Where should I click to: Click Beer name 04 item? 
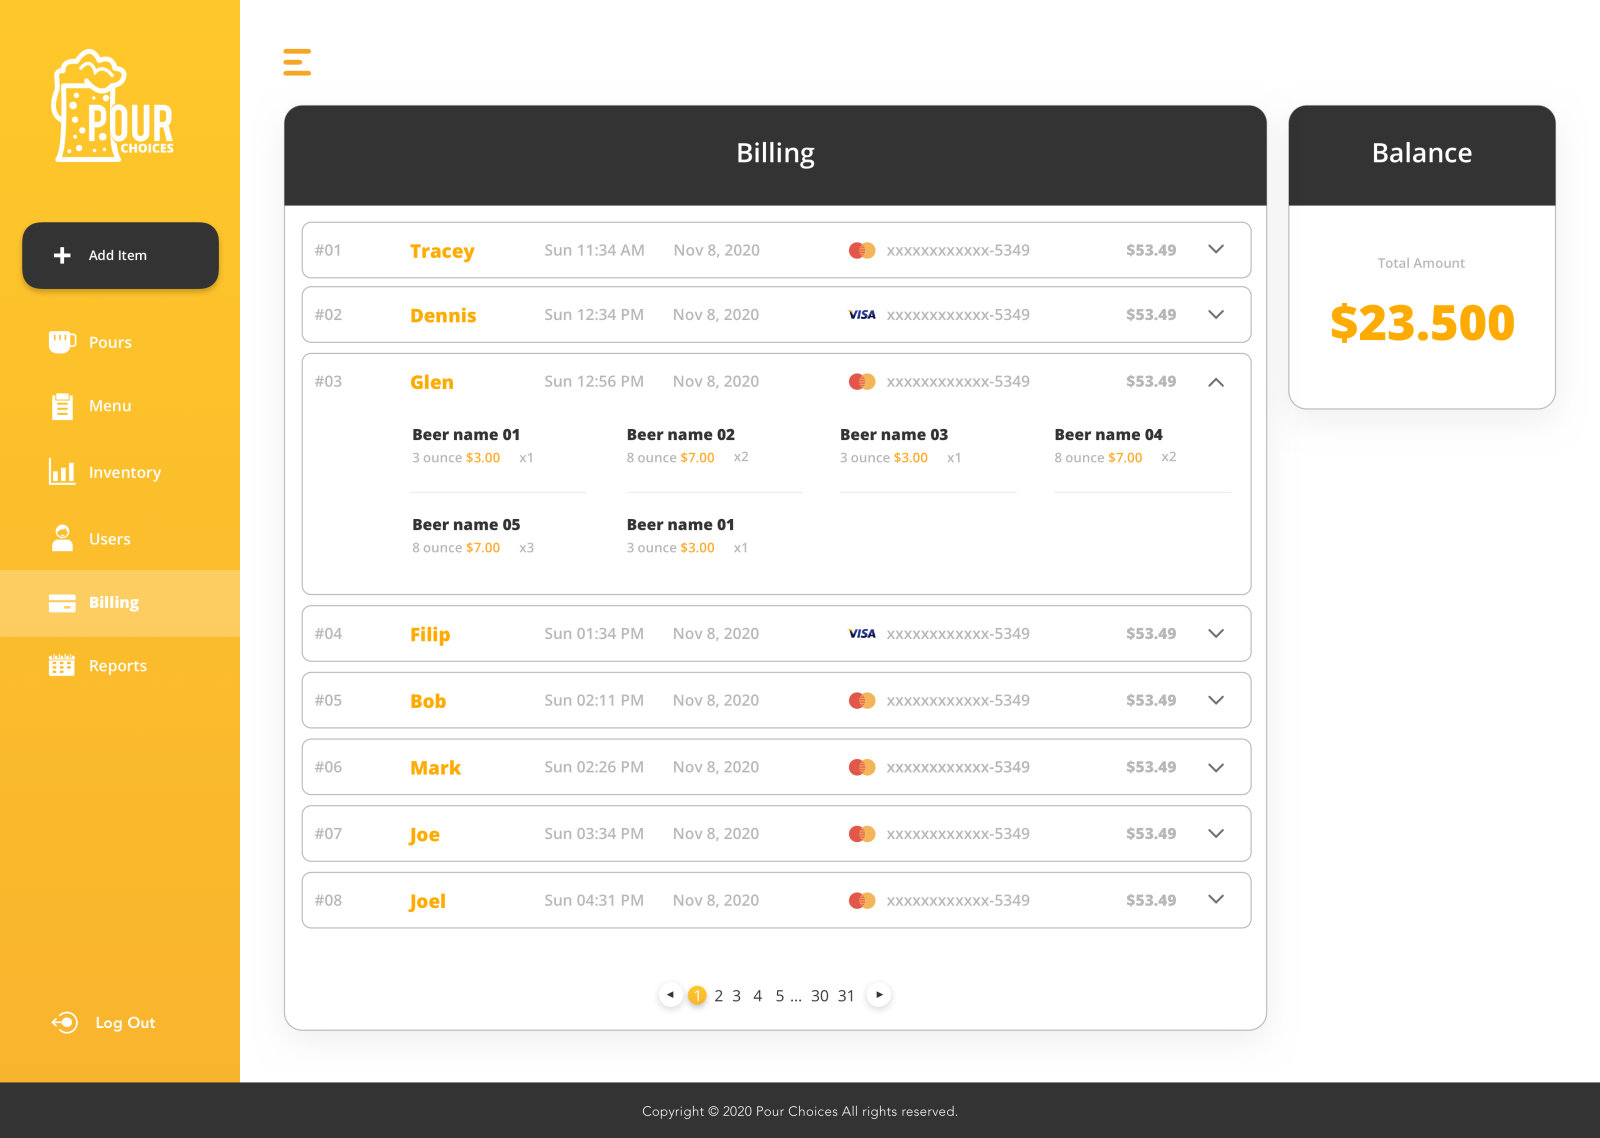point(1108,435)
